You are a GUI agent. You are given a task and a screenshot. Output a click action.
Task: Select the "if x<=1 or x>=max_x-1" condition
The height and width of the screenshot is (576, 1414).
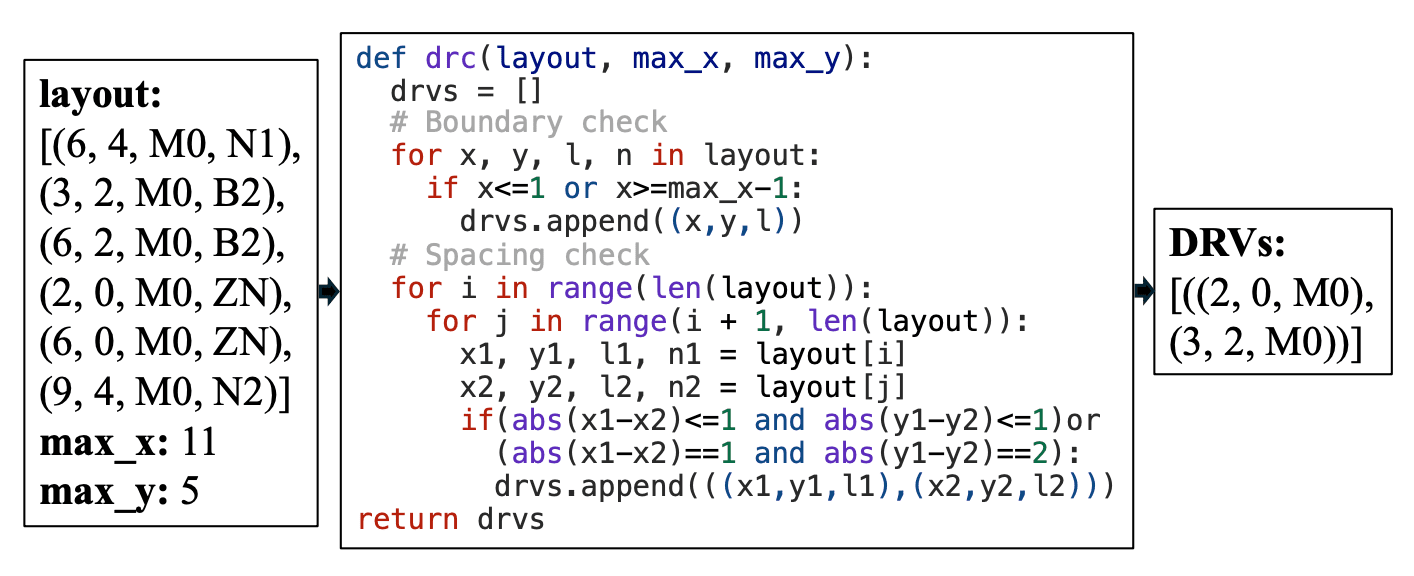click(612, 189)
